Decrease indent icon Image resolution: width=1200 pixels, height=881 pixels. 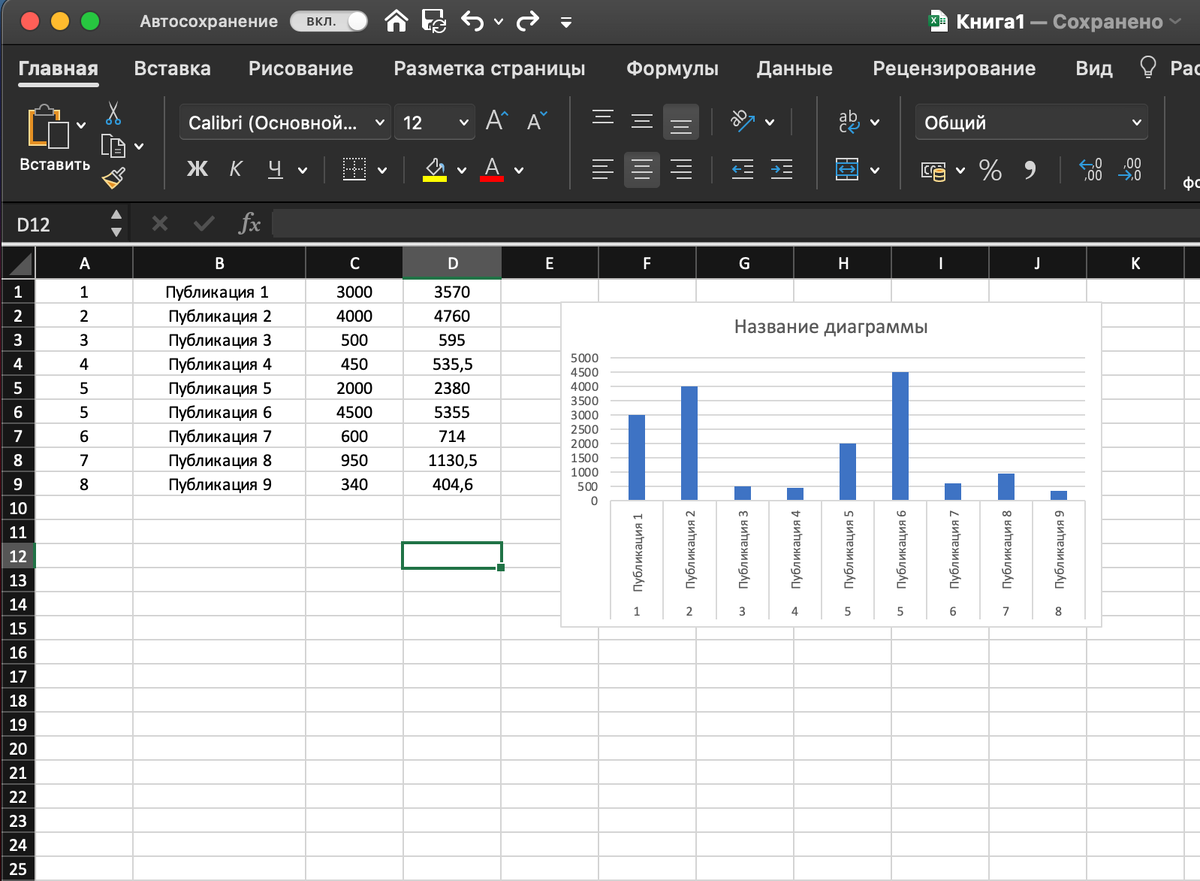tap(742, 169)
